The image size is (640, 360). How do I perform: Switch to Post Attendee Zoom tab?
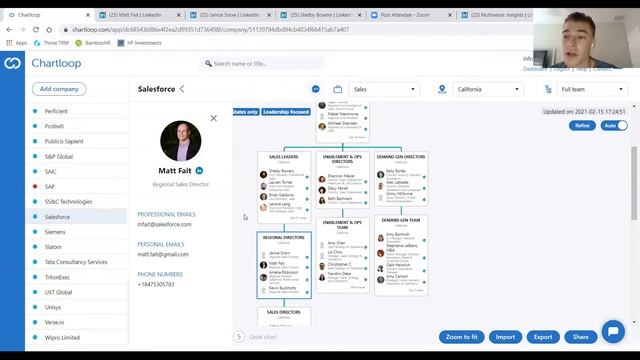(411, 15)
